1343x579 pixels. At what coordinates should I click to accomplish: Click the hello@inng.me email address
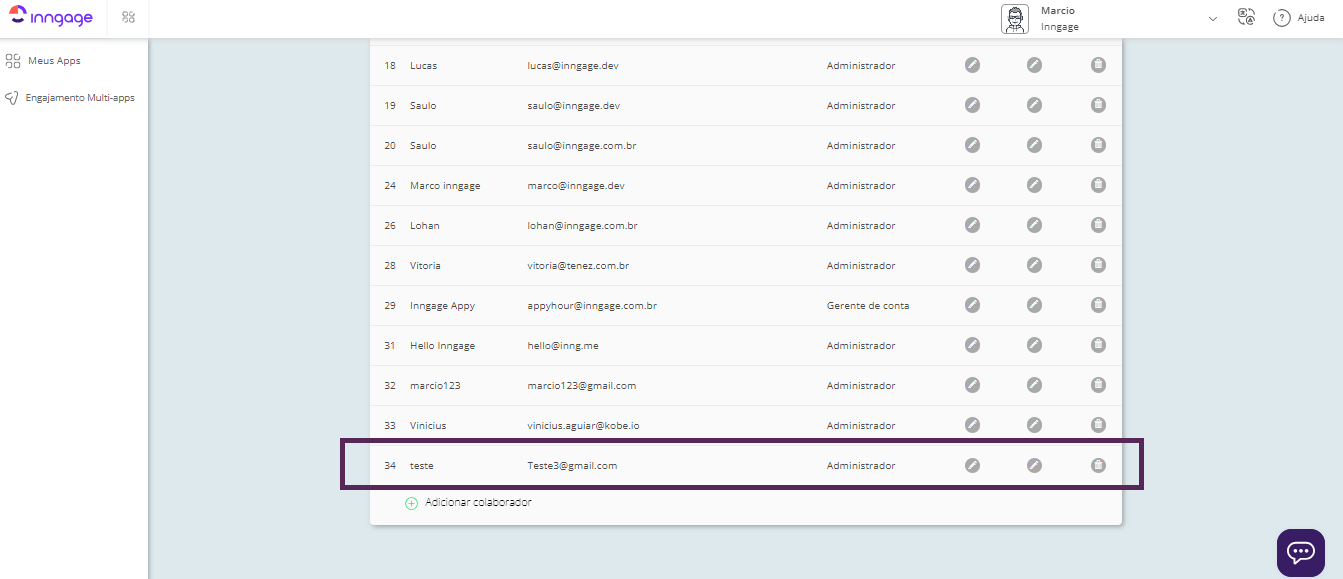point(563,345)
